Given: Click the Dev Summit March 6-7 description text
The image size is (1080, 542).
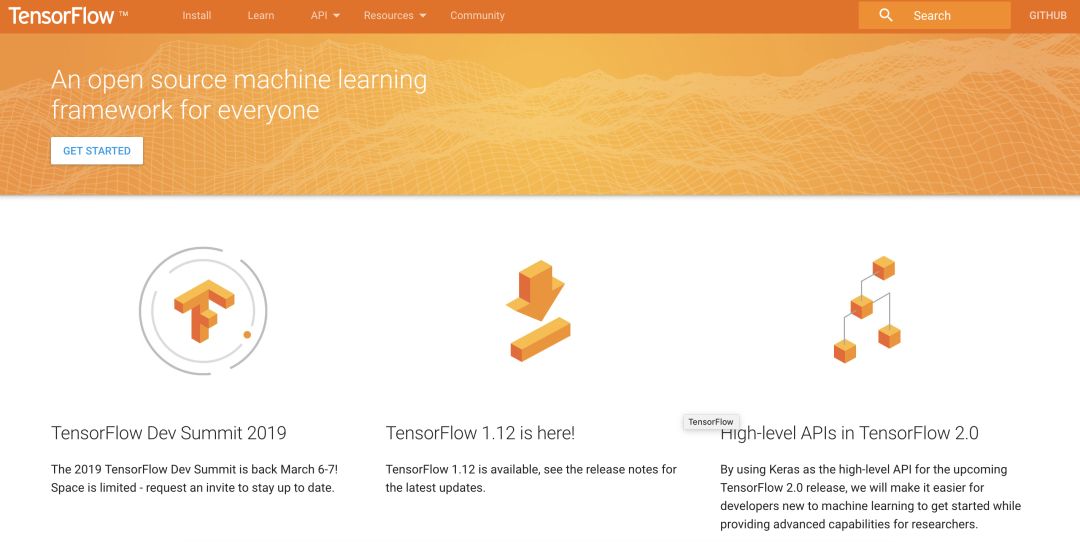Looking at the screenshot, I should [x=194, y=479].
